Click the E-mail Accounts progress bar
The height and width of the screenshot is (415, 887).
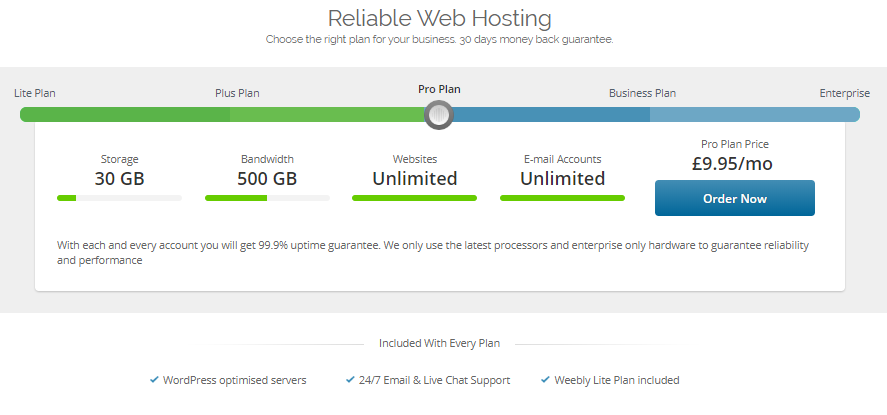click(562, 198)
